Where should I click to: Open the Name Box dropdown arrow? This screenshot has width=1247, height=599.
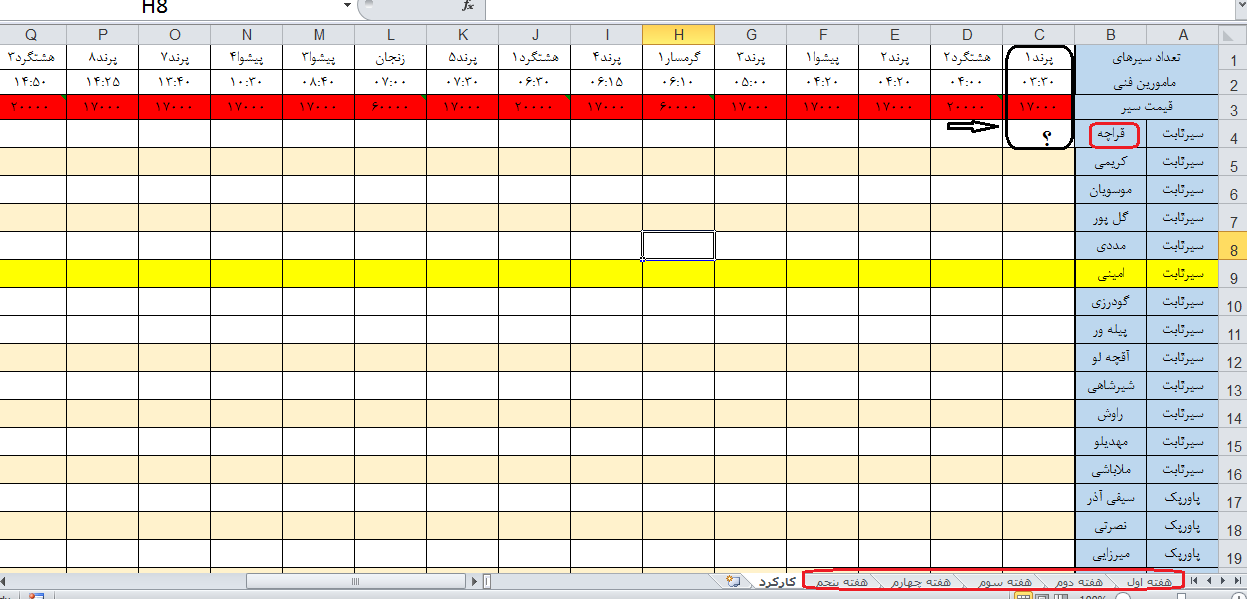point(347,6)
